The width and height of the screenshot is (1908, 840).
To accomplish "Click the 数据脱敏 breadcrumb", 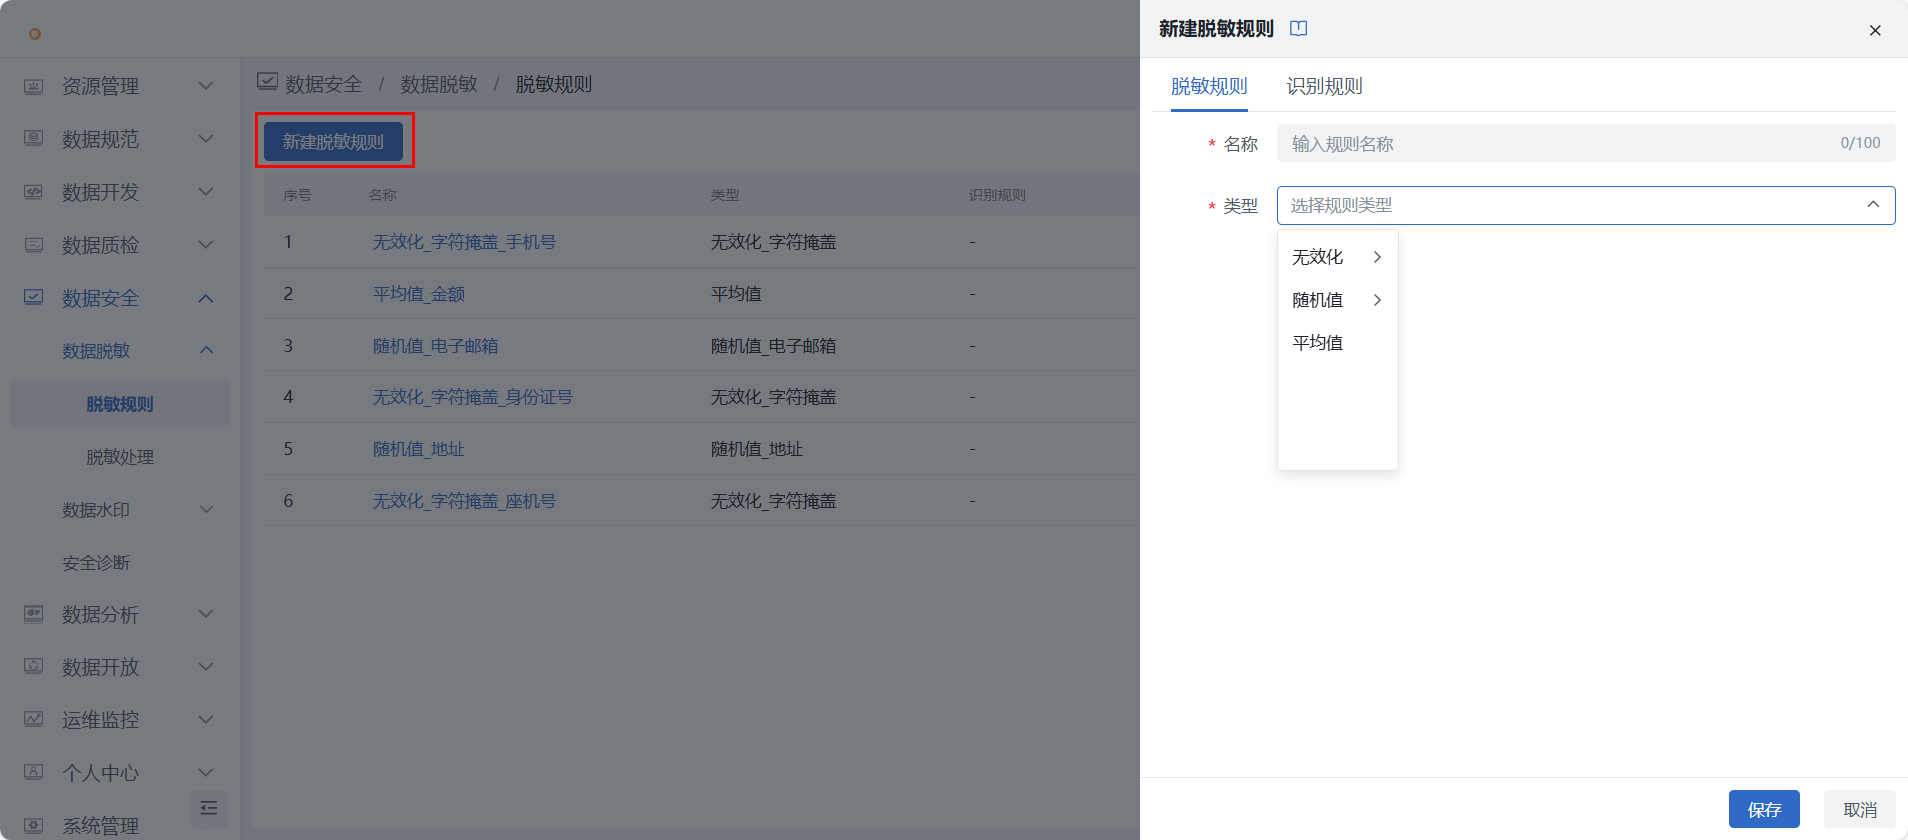I will click(439, 84).
